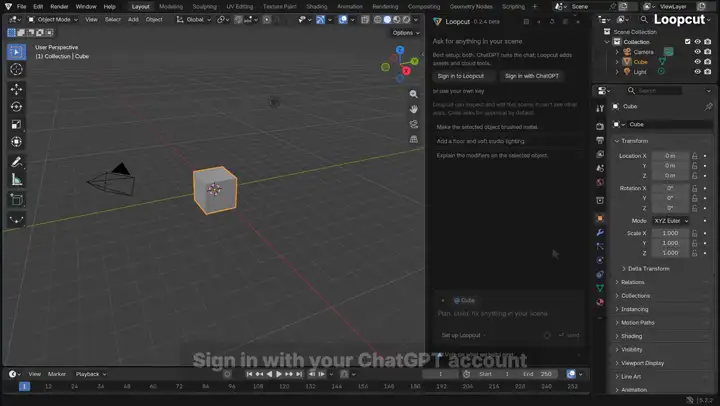Click or use your own key link
The image size is (720, 406).
(458, 91)
